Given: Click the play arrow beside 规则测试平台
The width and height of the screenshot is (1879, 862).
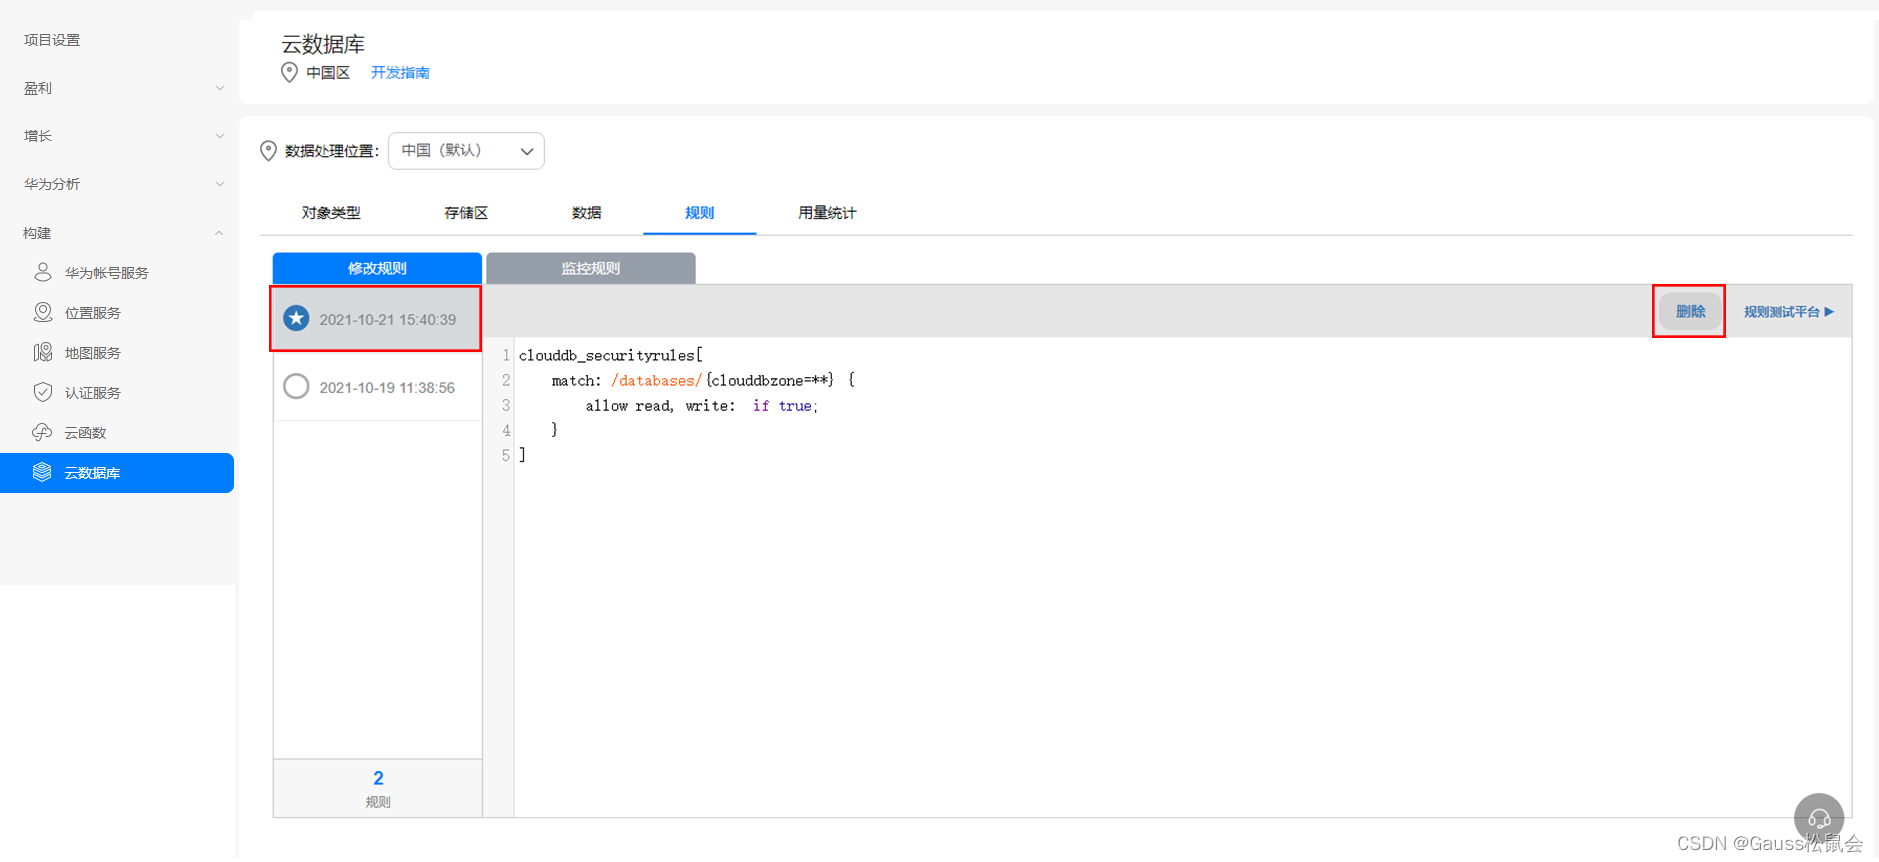Looking at the screenshot, I should (1829, 312).
